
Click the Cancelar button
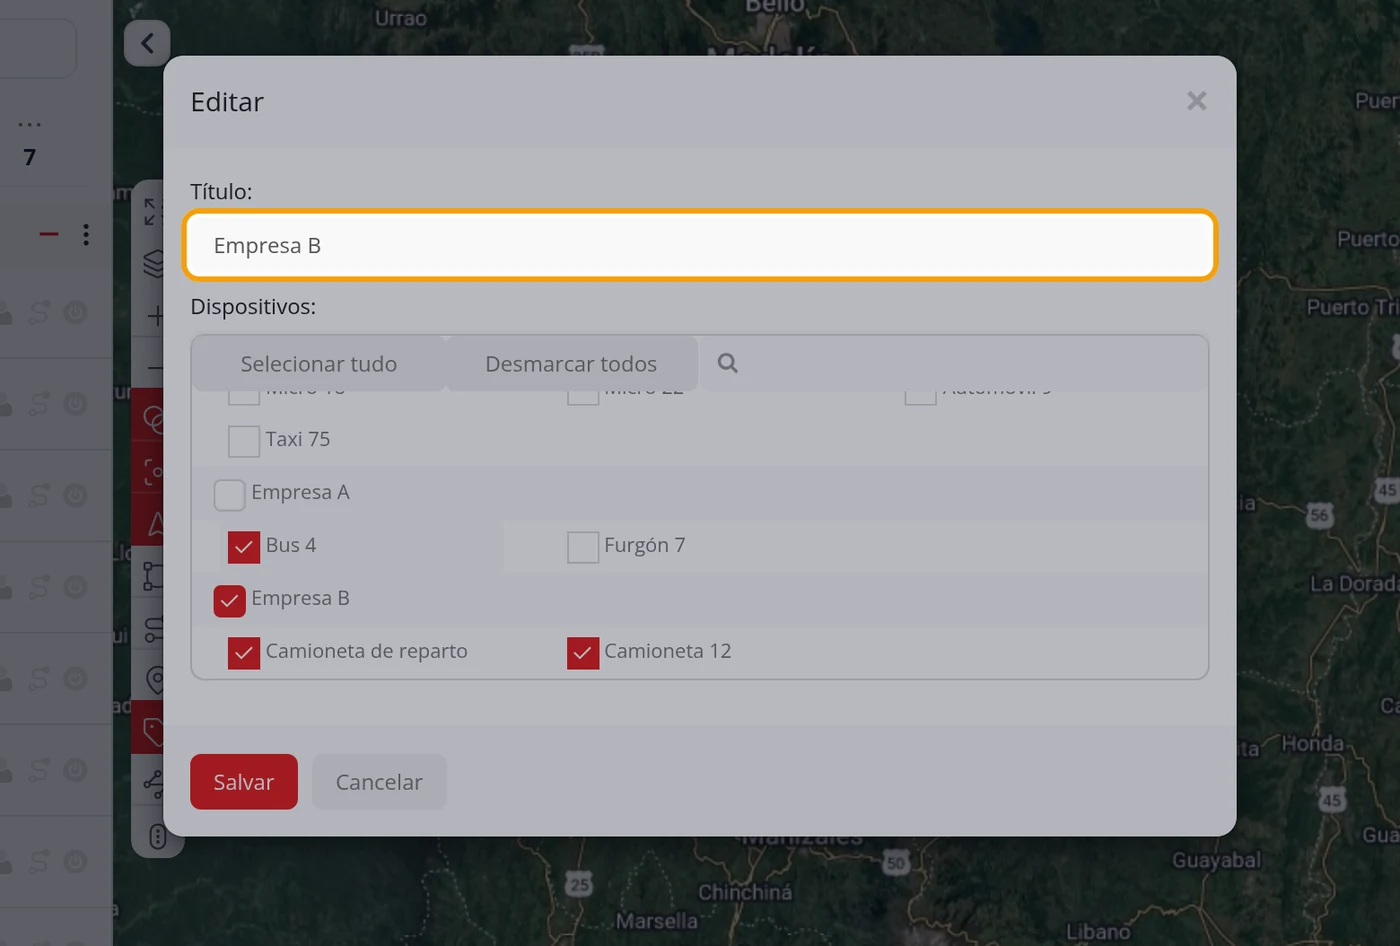tap(379, 782)
